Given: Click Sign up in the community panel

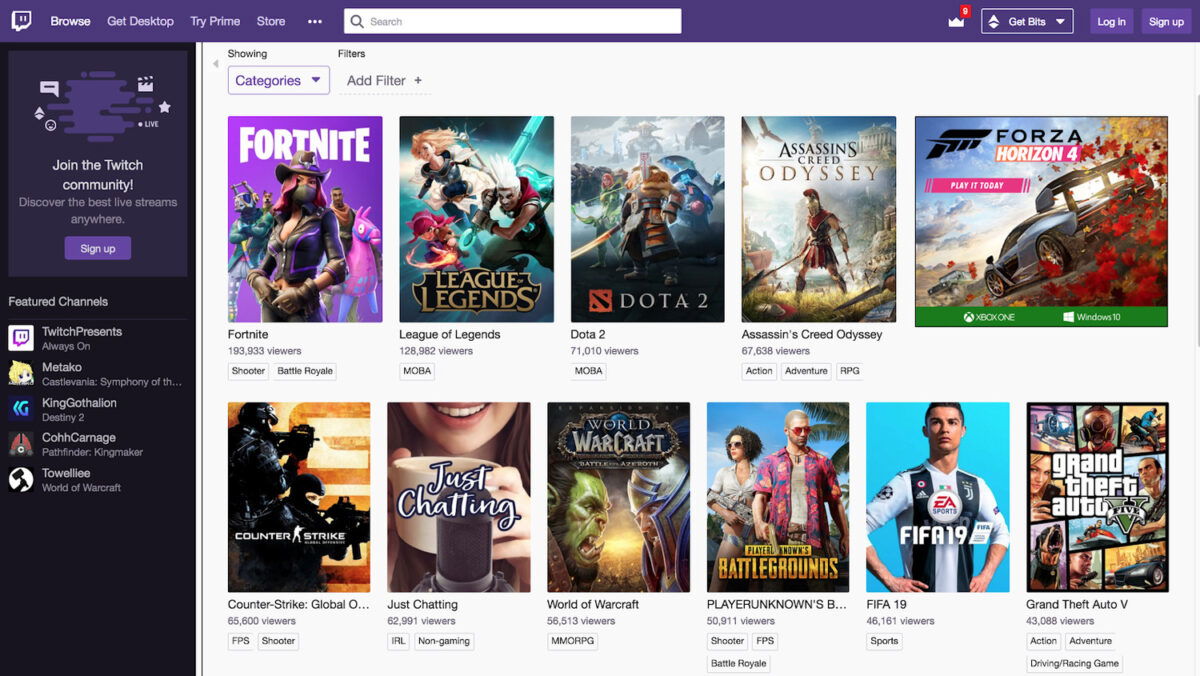Looking at the screenshot, I should [x=97, y=248].
